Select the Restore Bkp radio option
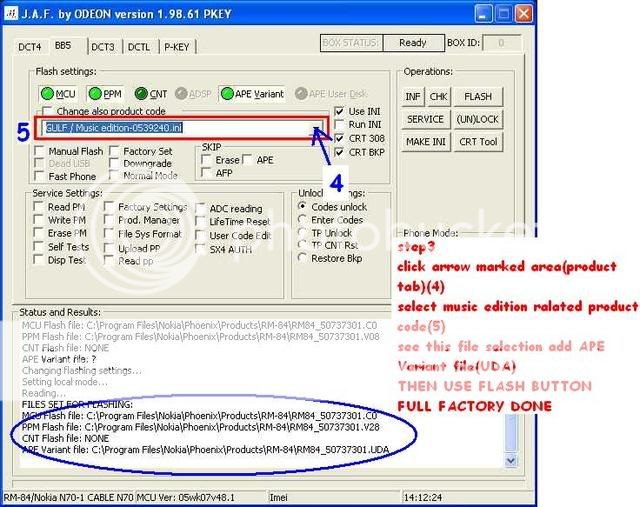This screenshot has width=640, height=507. click(302, 258)
